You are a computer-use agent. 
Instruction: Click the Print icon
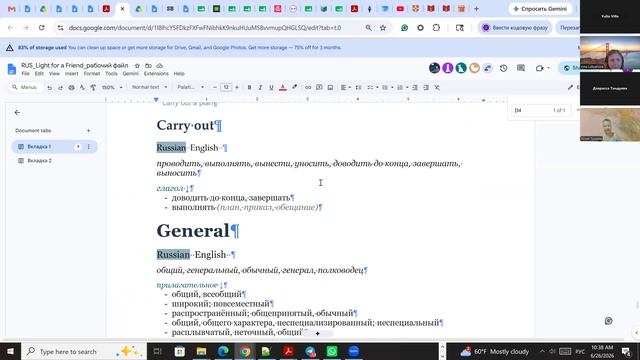point(71,87)
